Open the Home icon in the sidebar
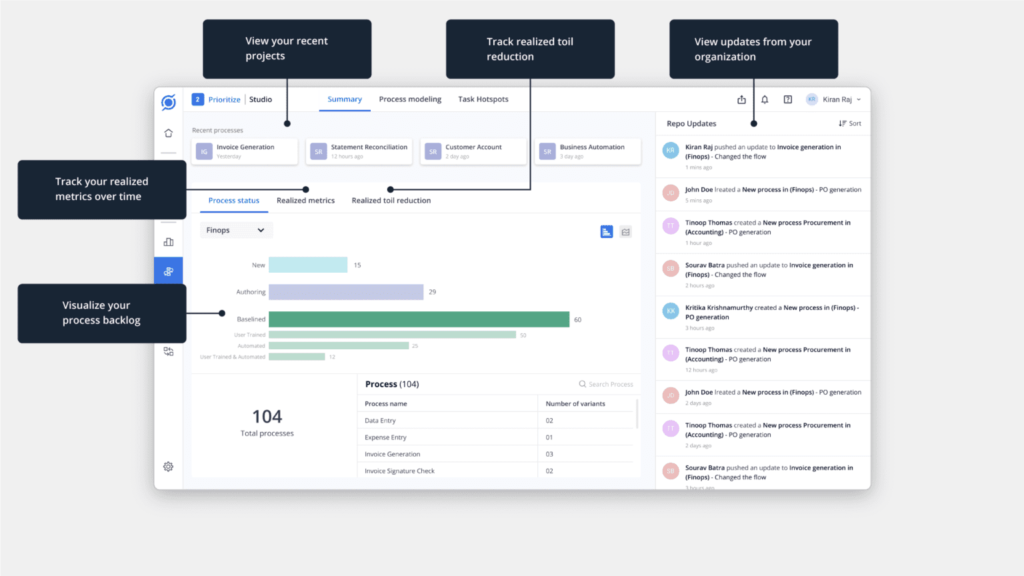The width and height of the screenshot is (1024, 576). click(x=169, y=133)
